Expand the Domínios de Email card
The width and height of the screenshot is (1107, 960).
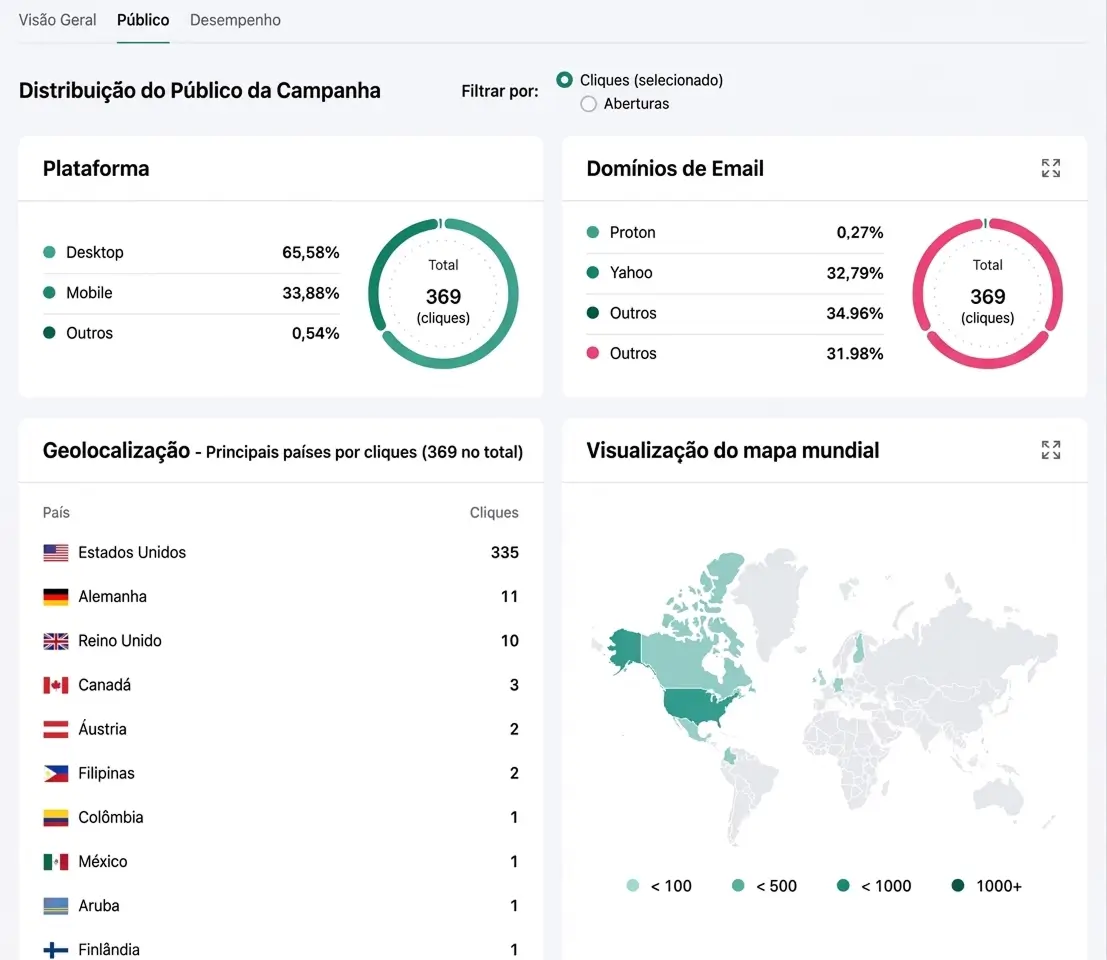click(x=1050, y=168)
